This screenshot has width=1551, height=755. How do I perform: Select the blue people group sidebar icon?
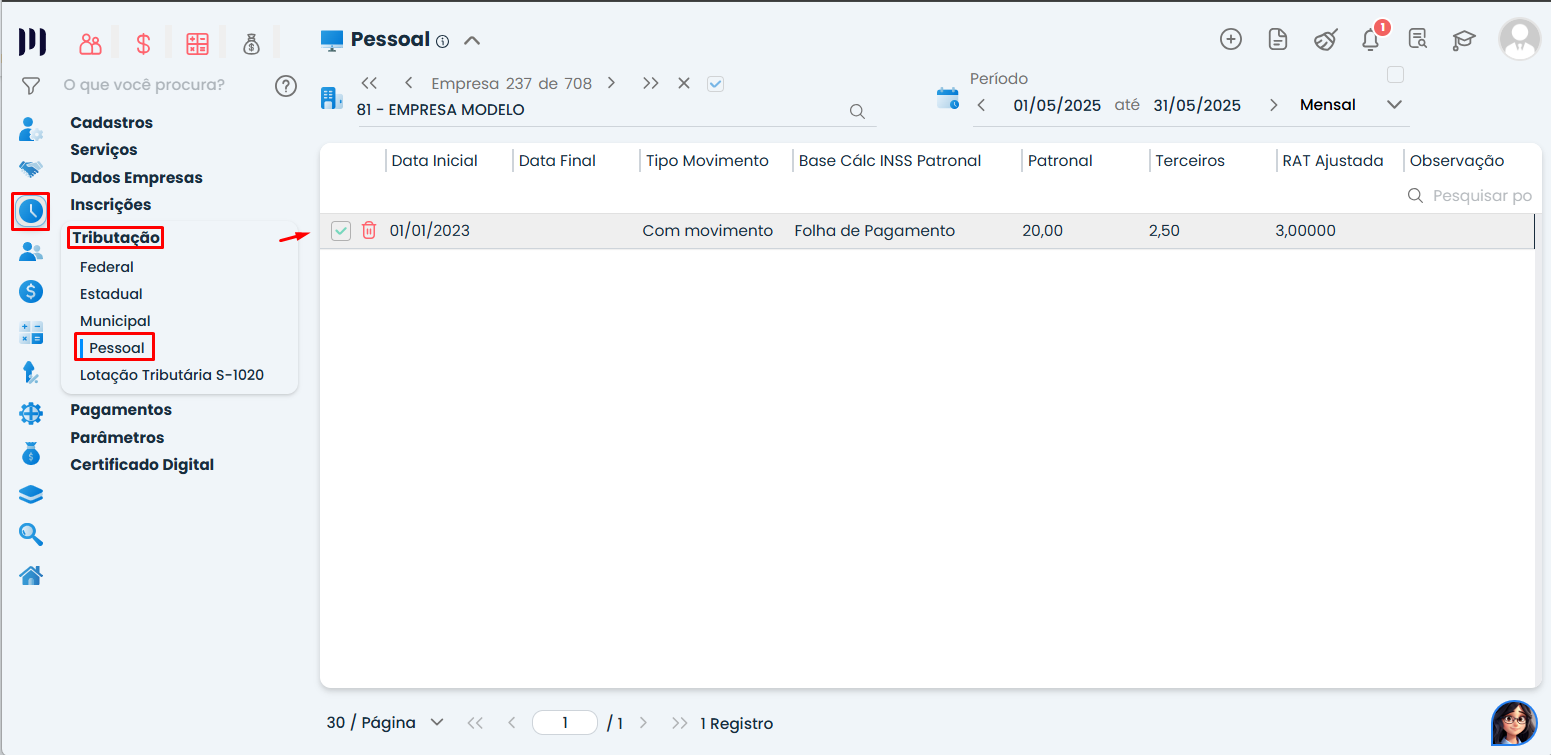point(31,252)
